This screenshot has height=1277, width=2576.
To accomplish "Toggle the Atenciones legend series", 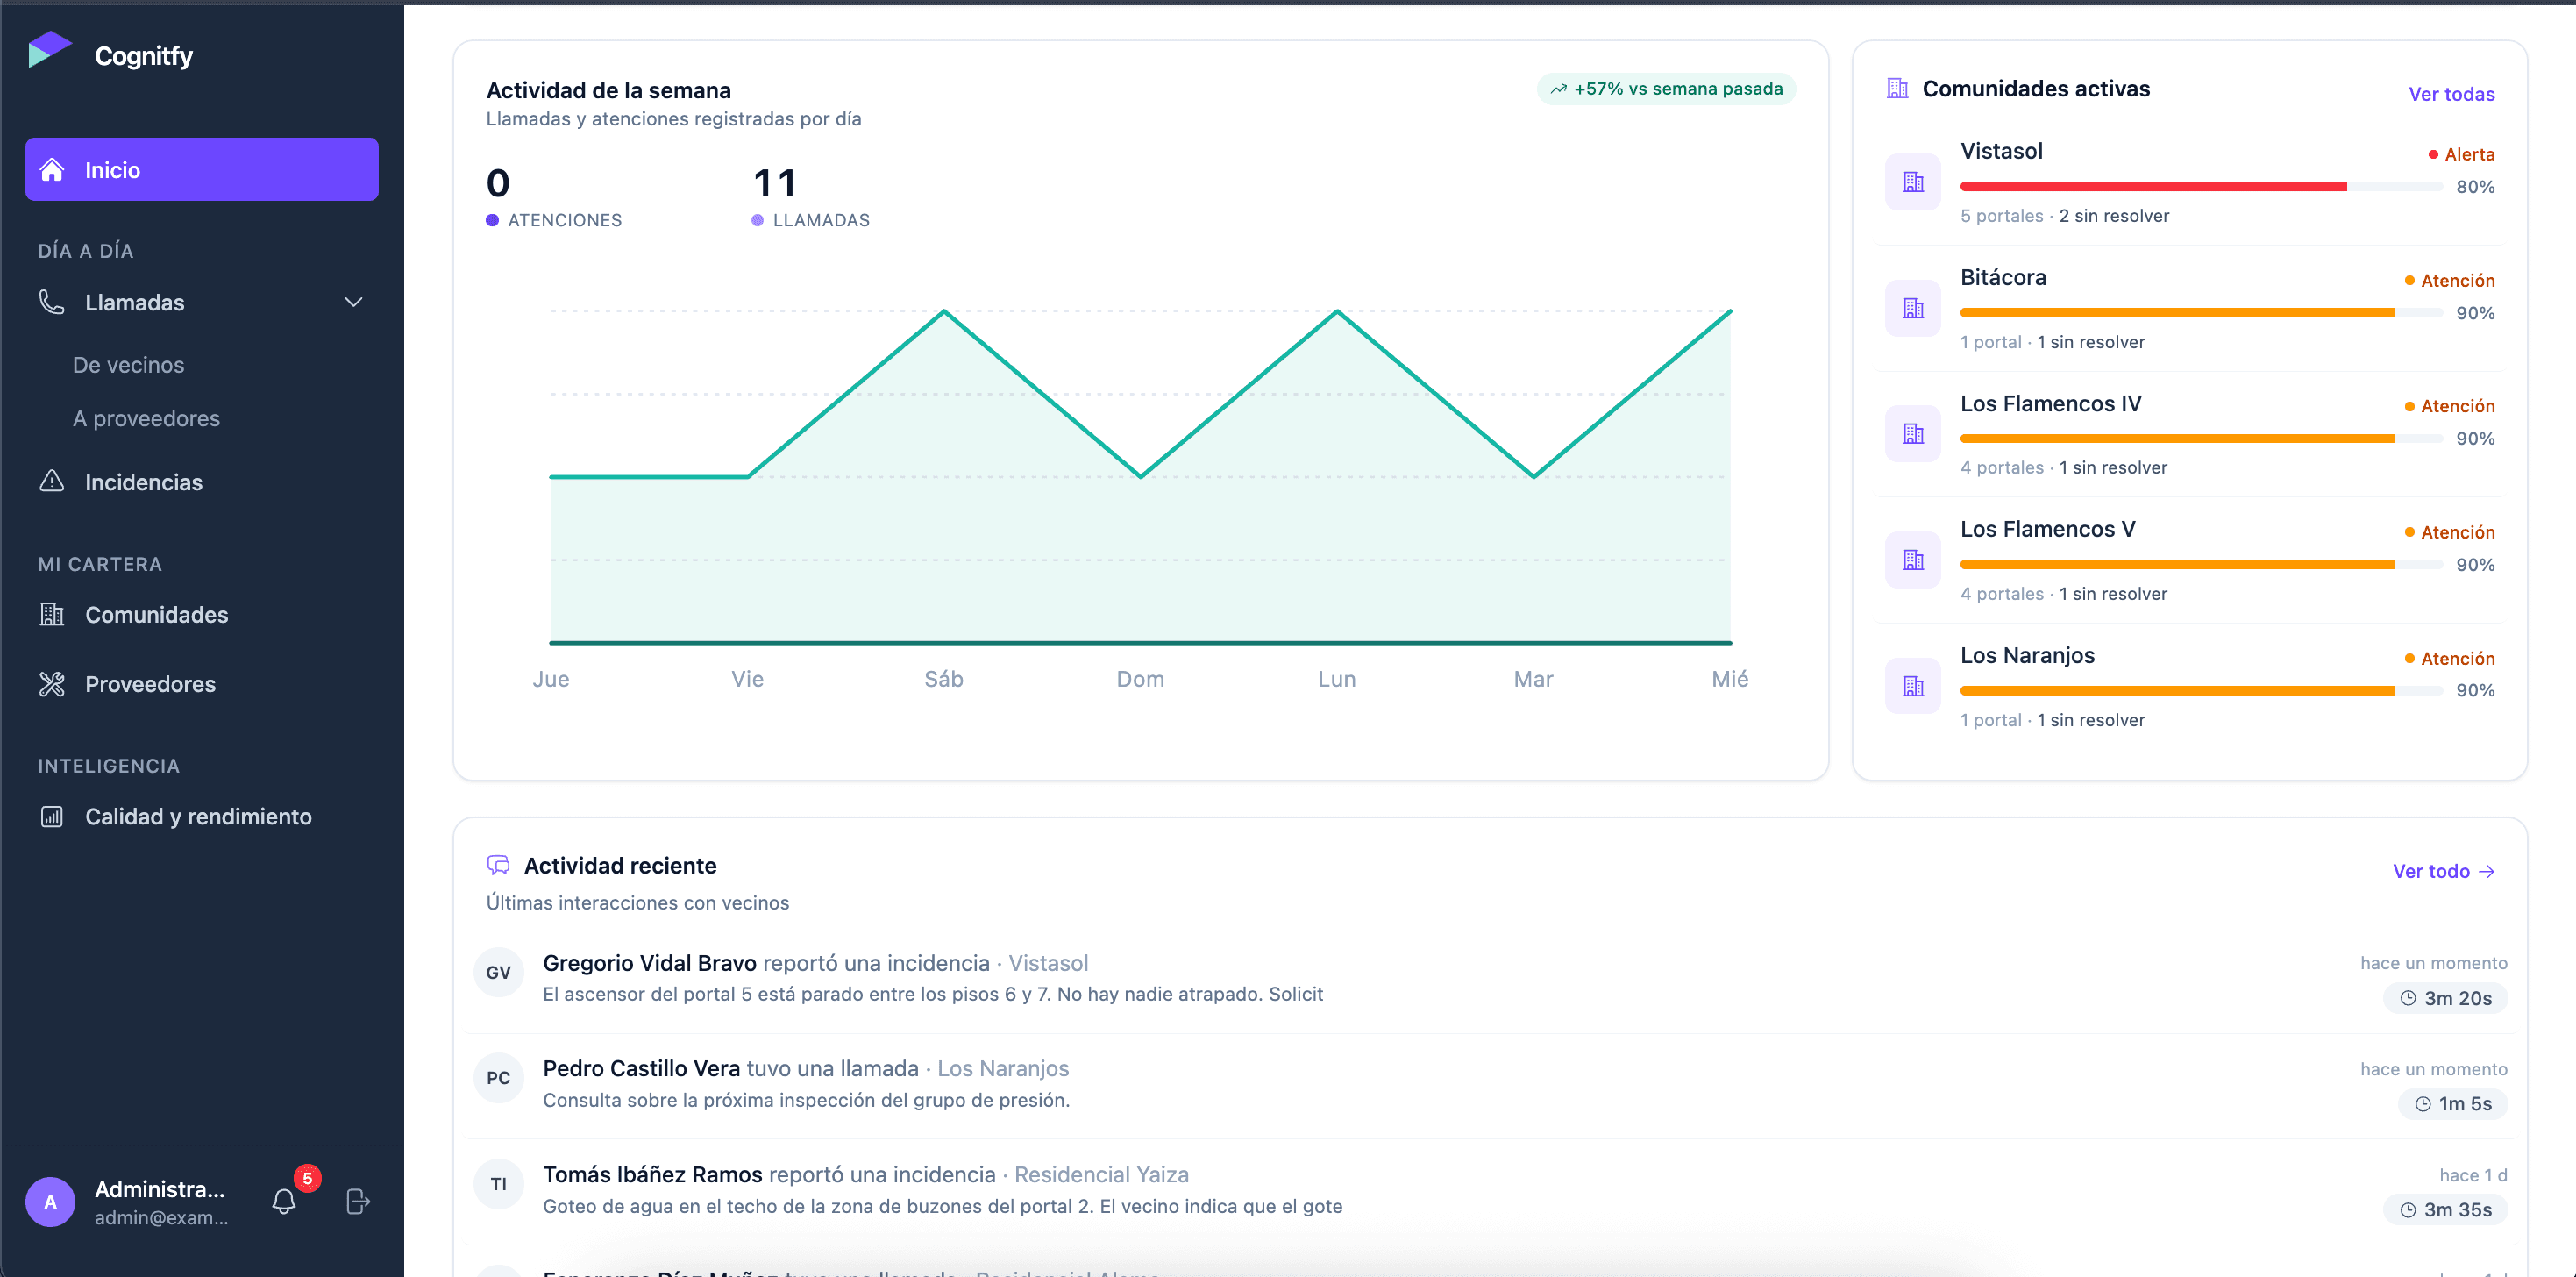I will (x=554, y=220).
